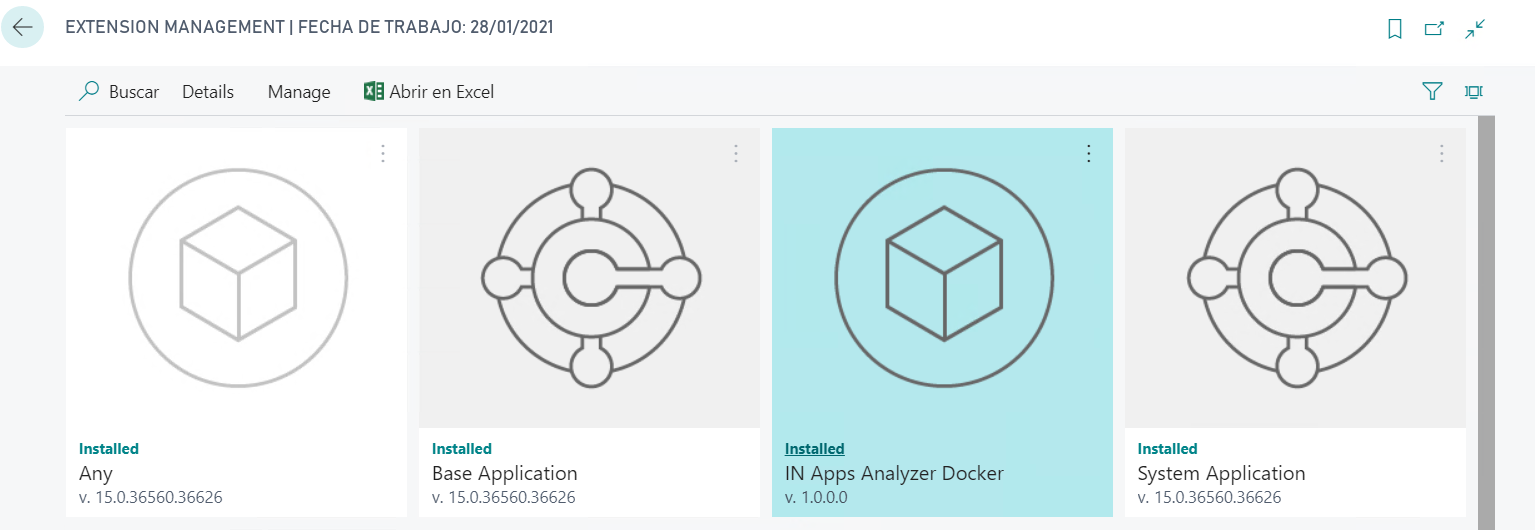
Task: Click the bookmark icon in header
Action: tap(1395, 29)
